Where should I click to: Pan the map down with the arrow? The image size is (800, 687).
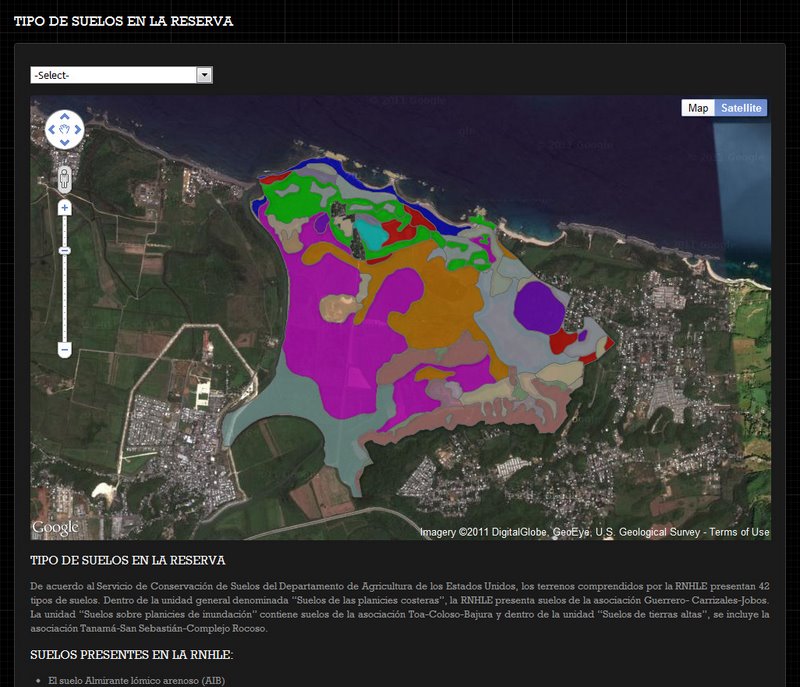pos(65,143)
